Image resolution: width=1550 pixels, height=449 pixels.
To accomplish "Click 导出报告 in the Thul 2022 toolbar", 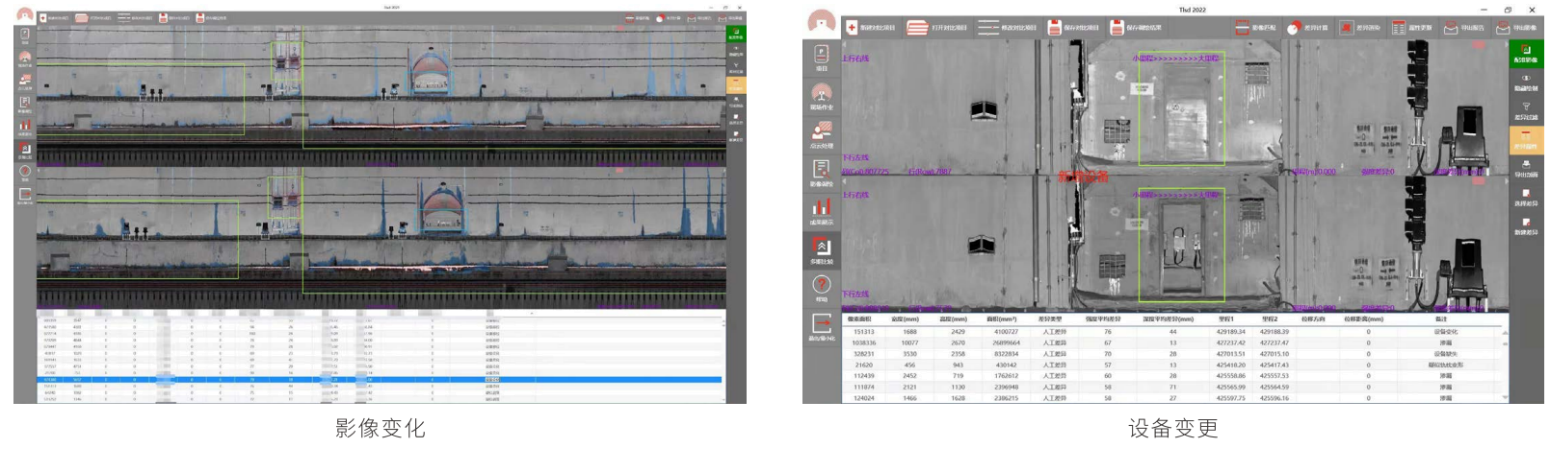I will tap(1465, 28).
